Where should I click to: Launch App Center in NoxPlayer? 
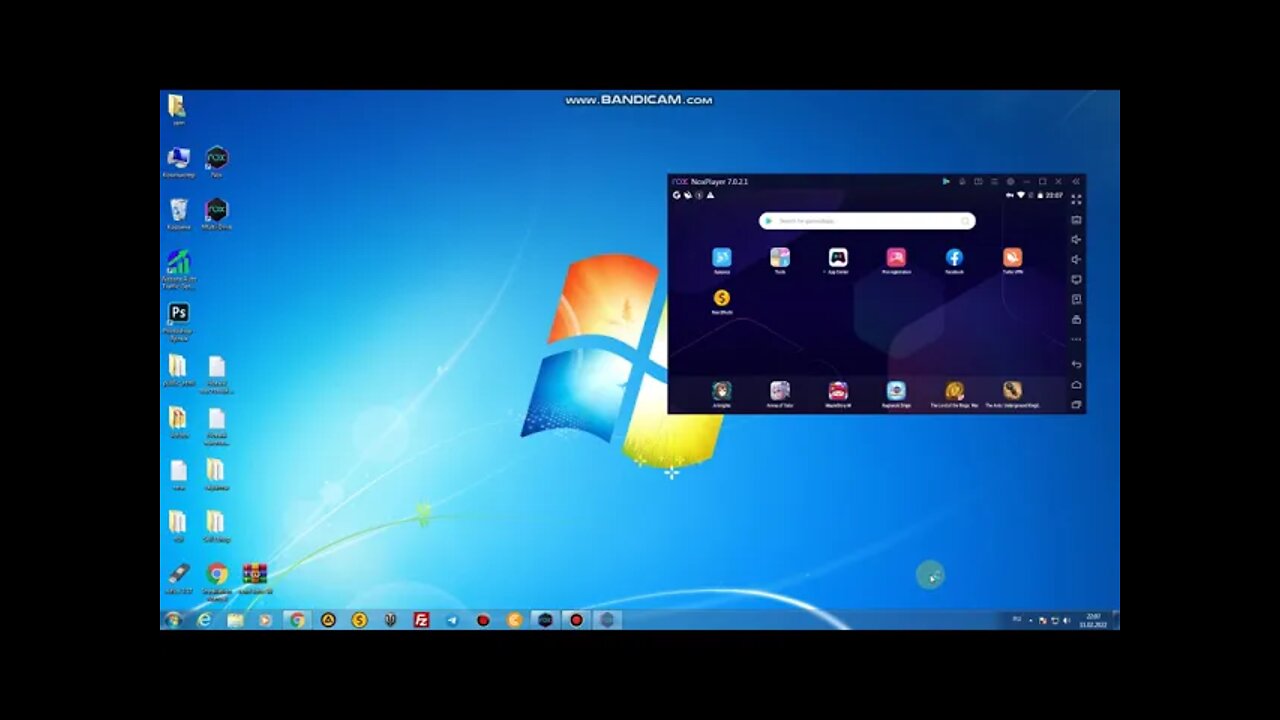point(838,258)
